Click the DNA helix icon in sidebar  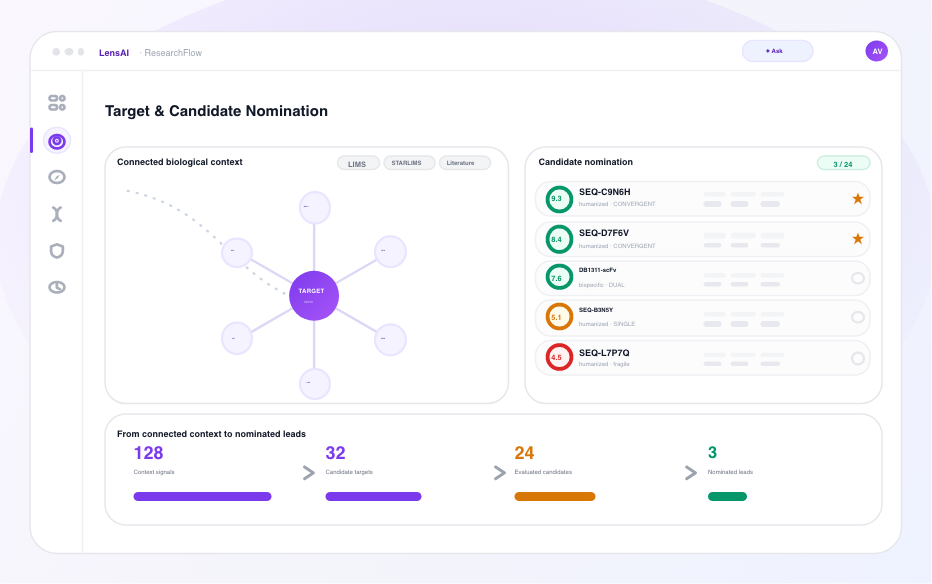57,214
